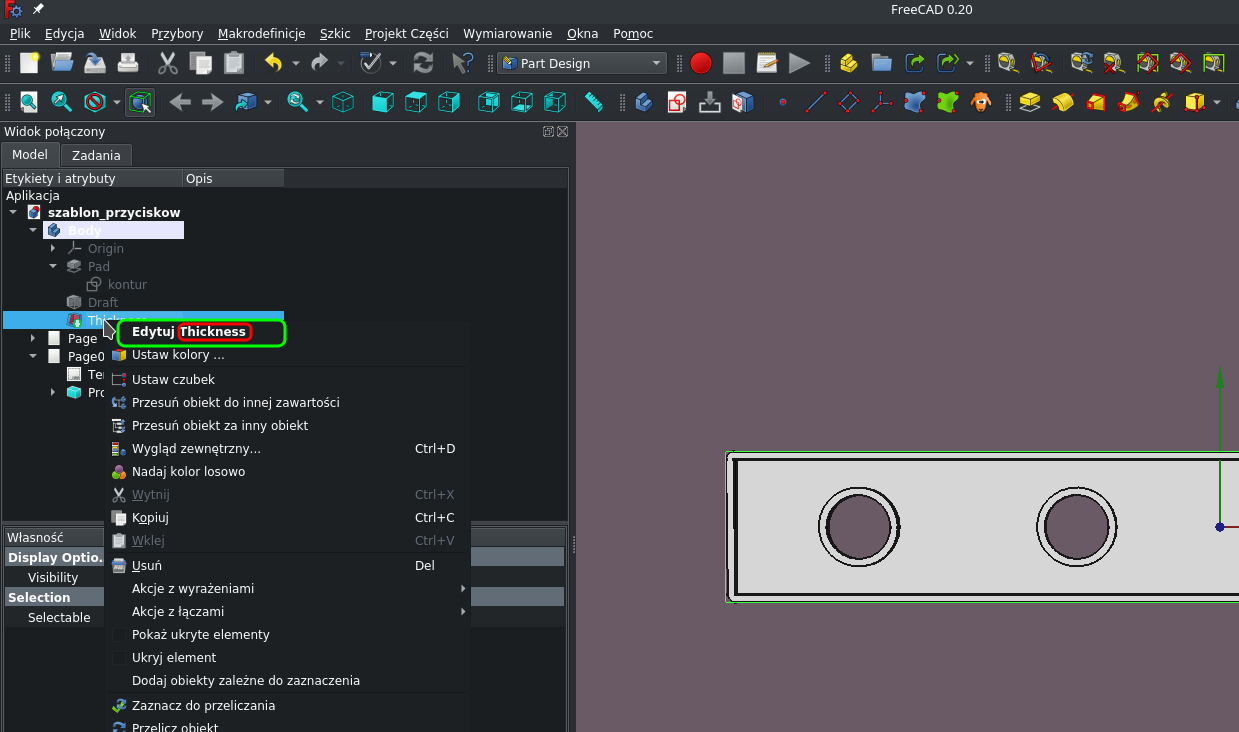
Task: Create a ShapeBinder with the sheep icon
Action: (x=983, y=101)
